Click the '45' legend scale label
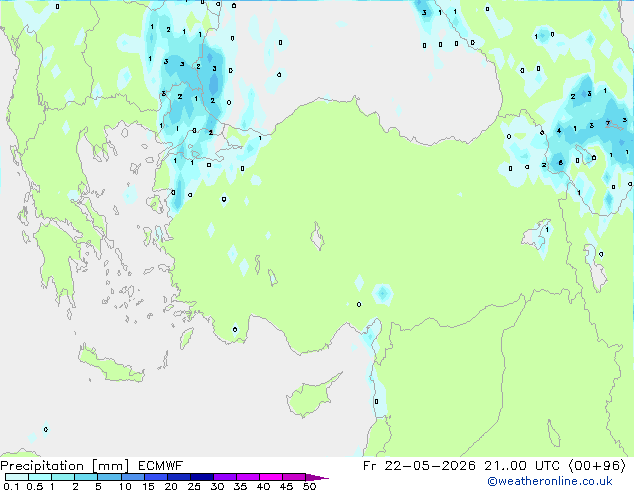Image resolution: width=634 pixels, height=490 pixels. click(x=286, y=486)
